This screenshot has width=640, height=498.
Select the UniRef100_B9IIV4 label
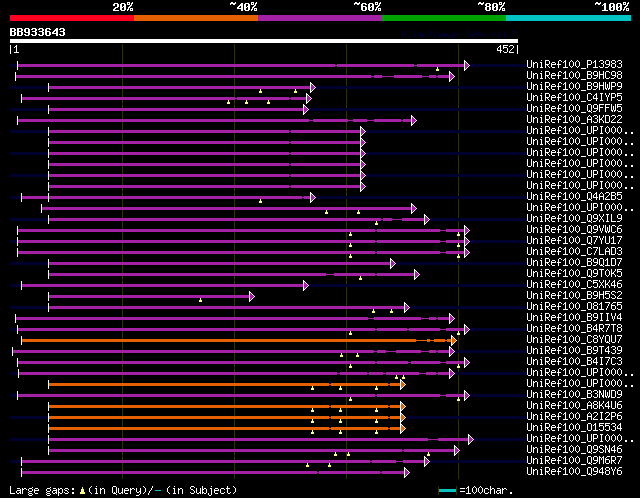click(x=574, y=318)
